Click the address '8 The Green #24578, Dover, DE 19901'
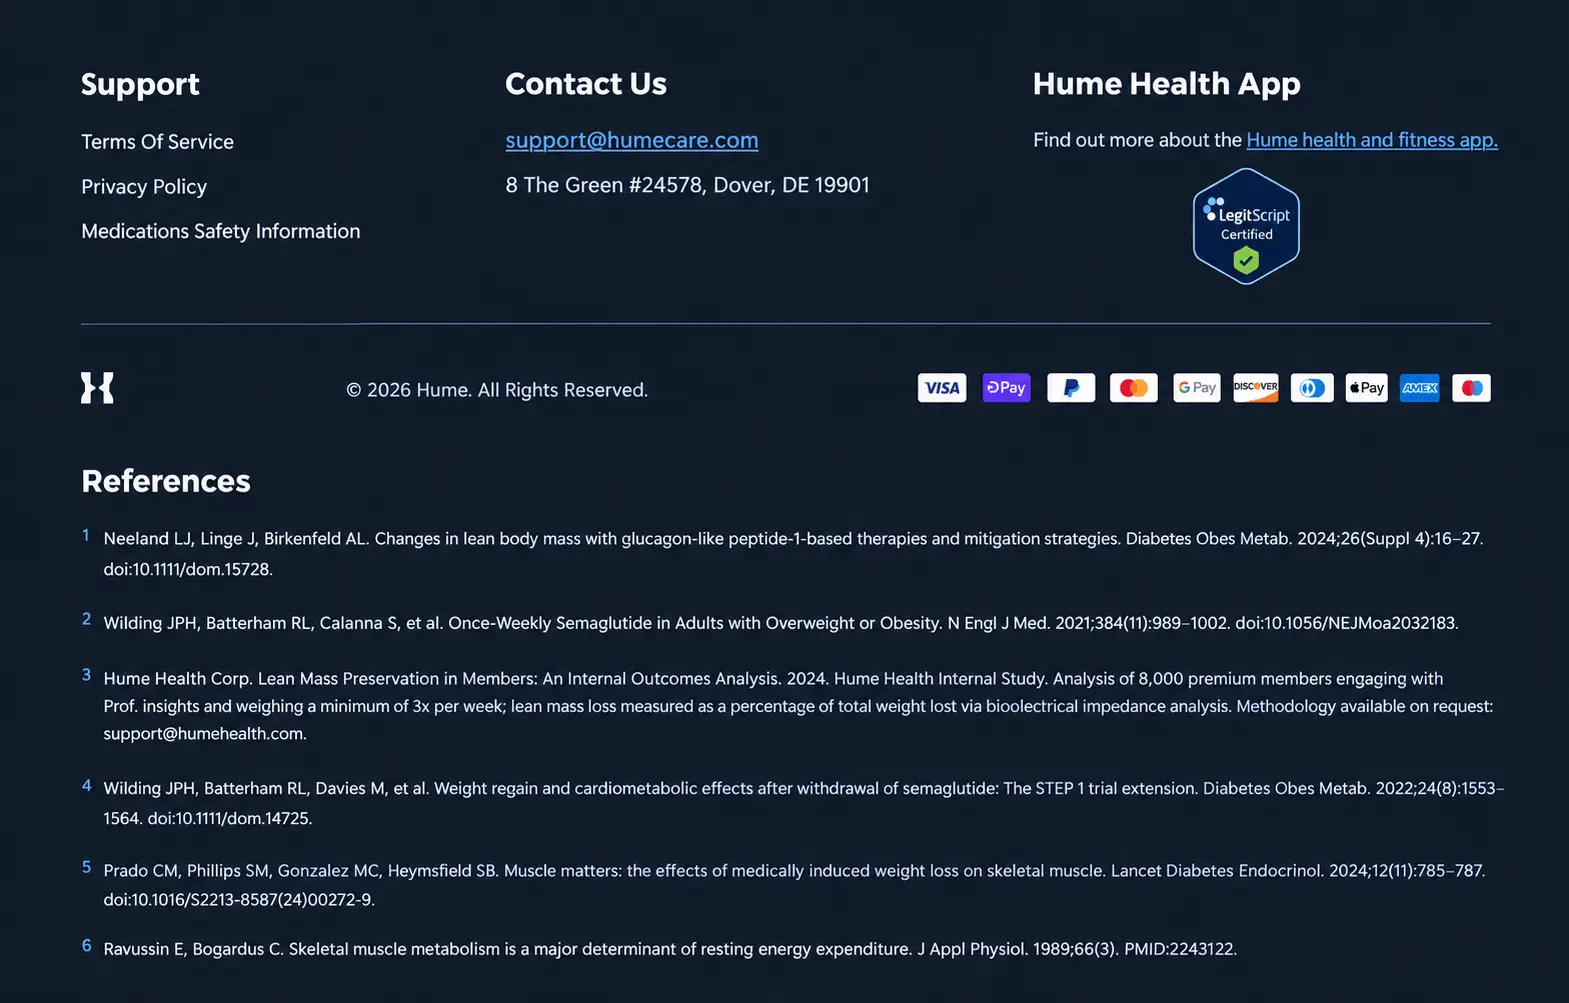The height and width of the screenshot is (1003, 1569). coord(687,185)
